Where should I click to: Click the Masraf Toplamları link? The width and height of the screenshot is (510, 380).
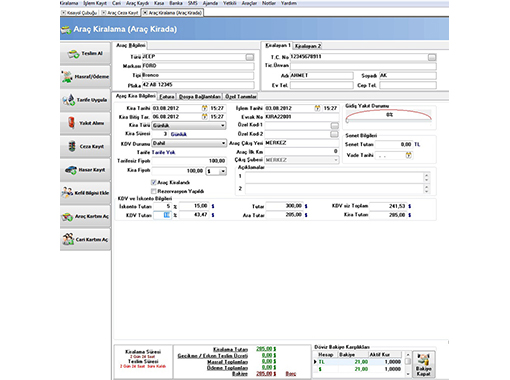click(228, 362)
